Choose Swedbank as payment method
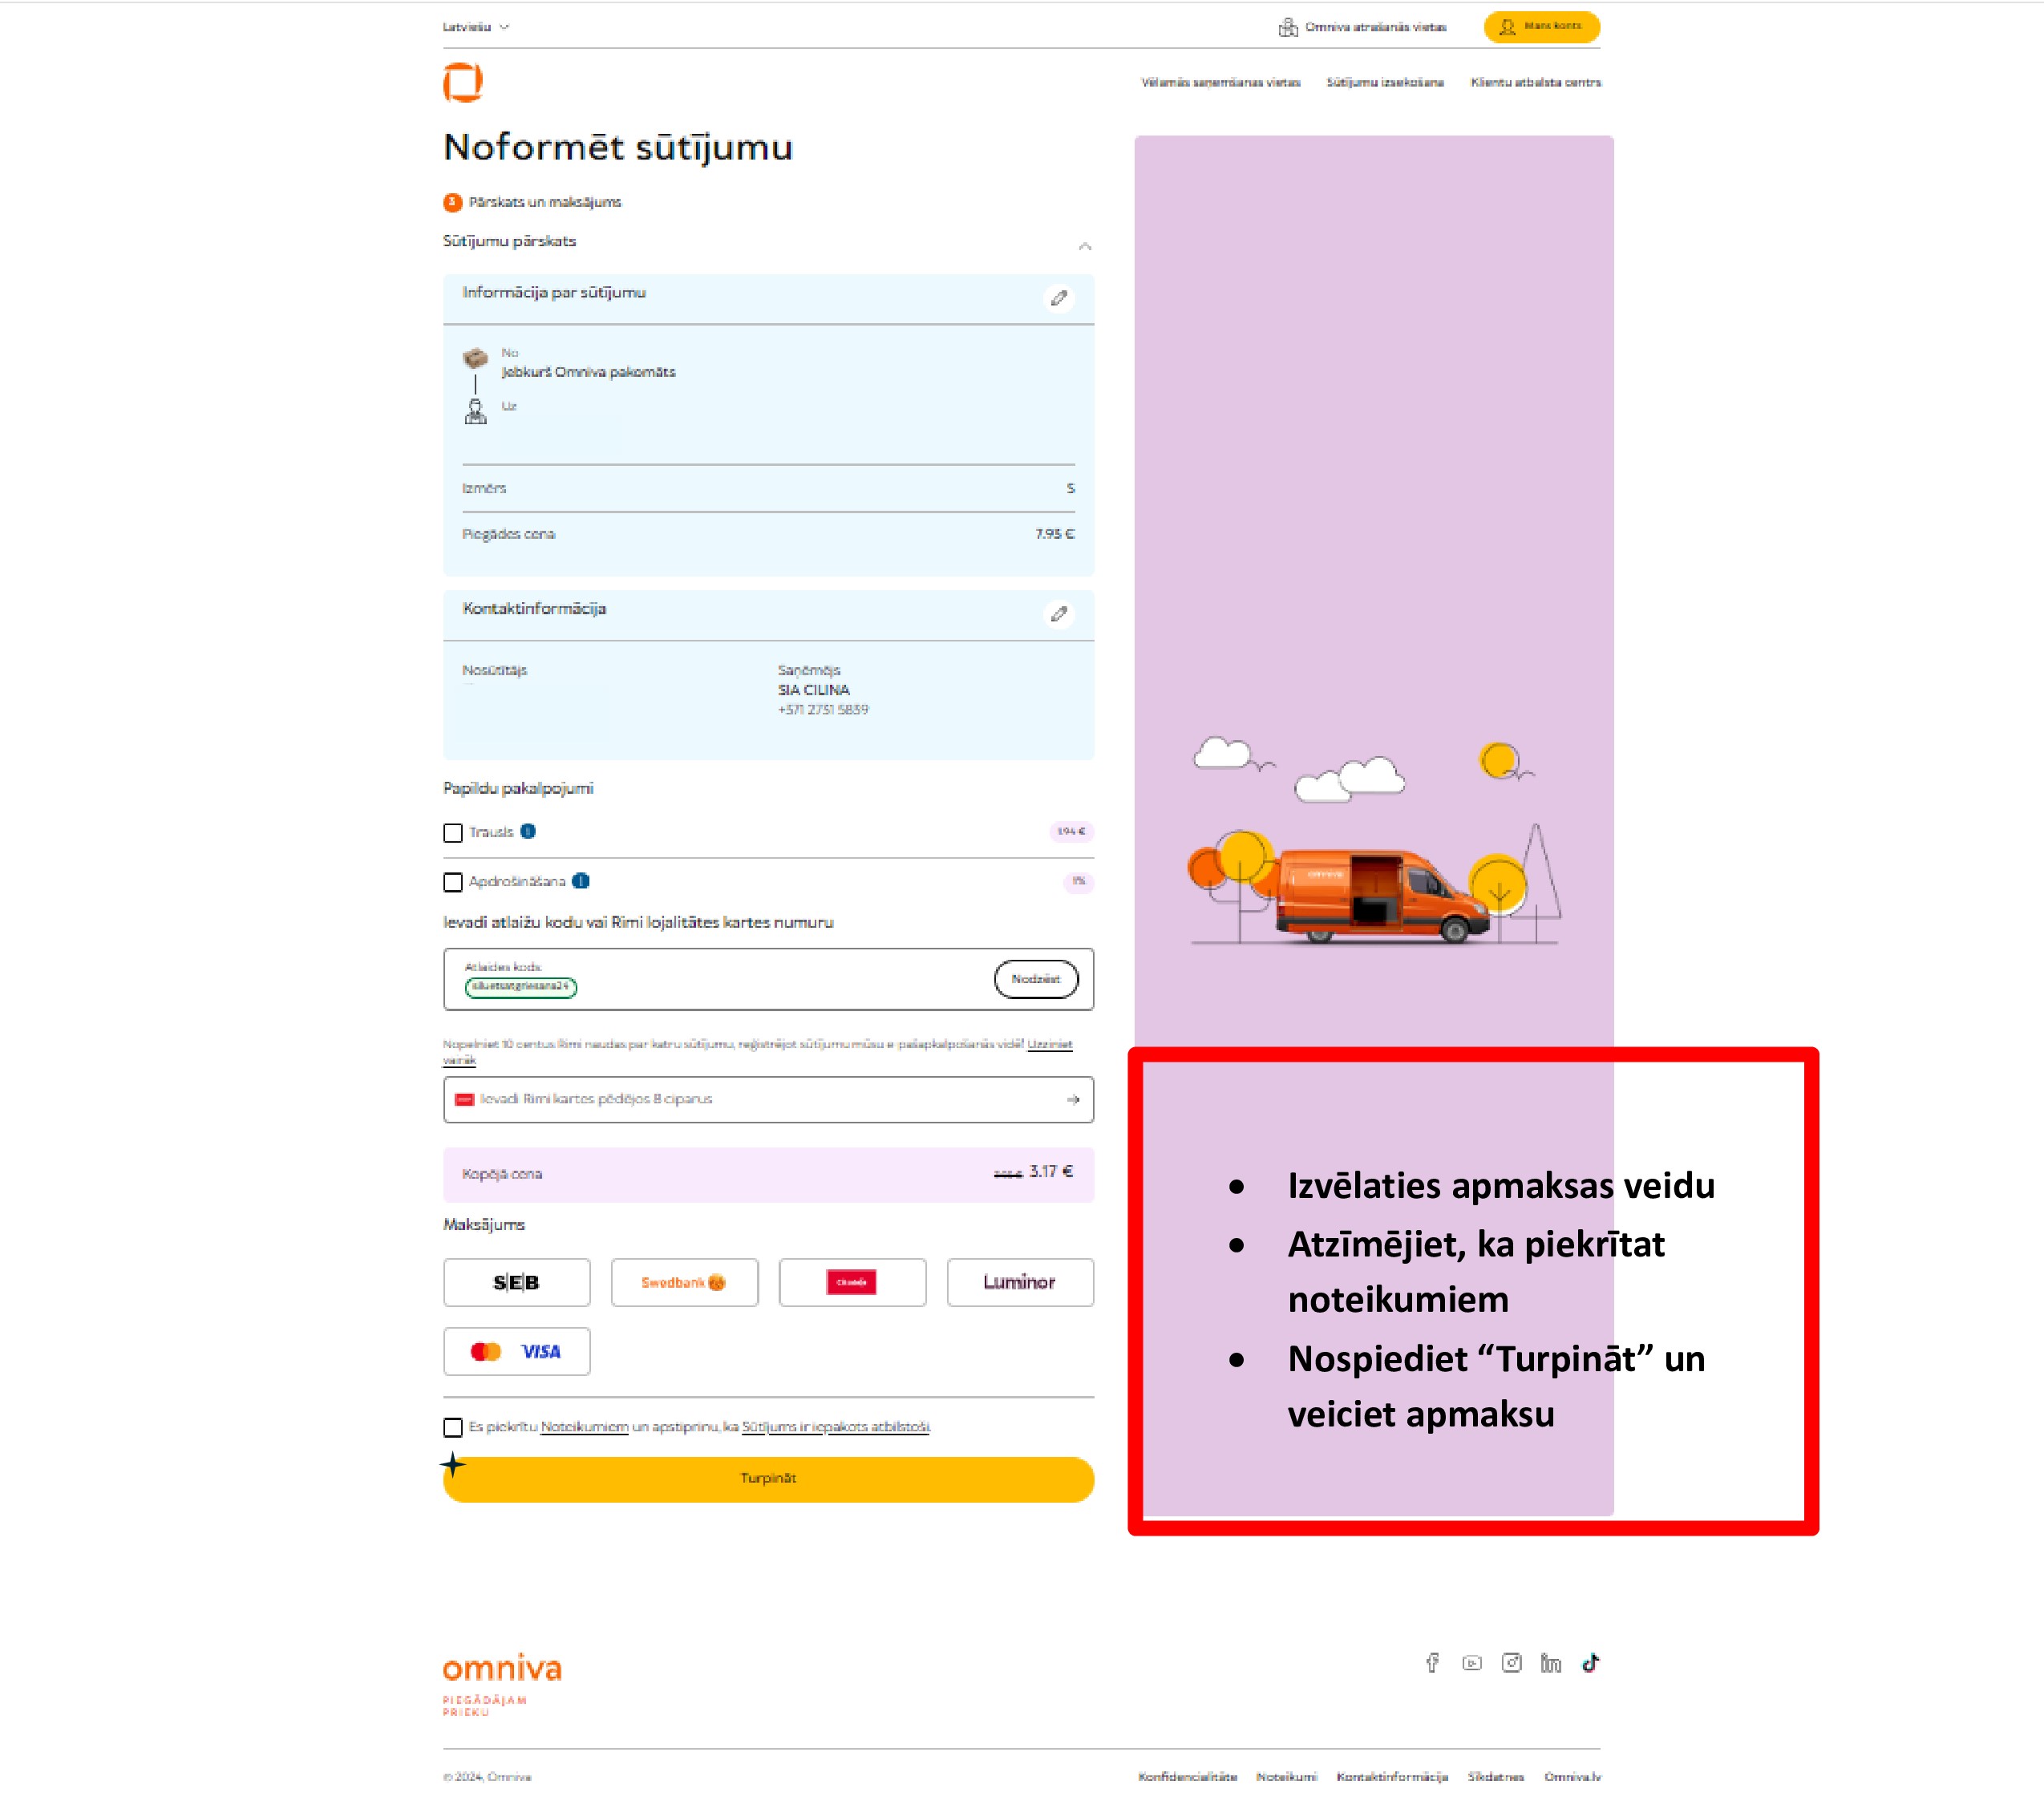2044x1817 pixels. click(x=684, y=1282)
